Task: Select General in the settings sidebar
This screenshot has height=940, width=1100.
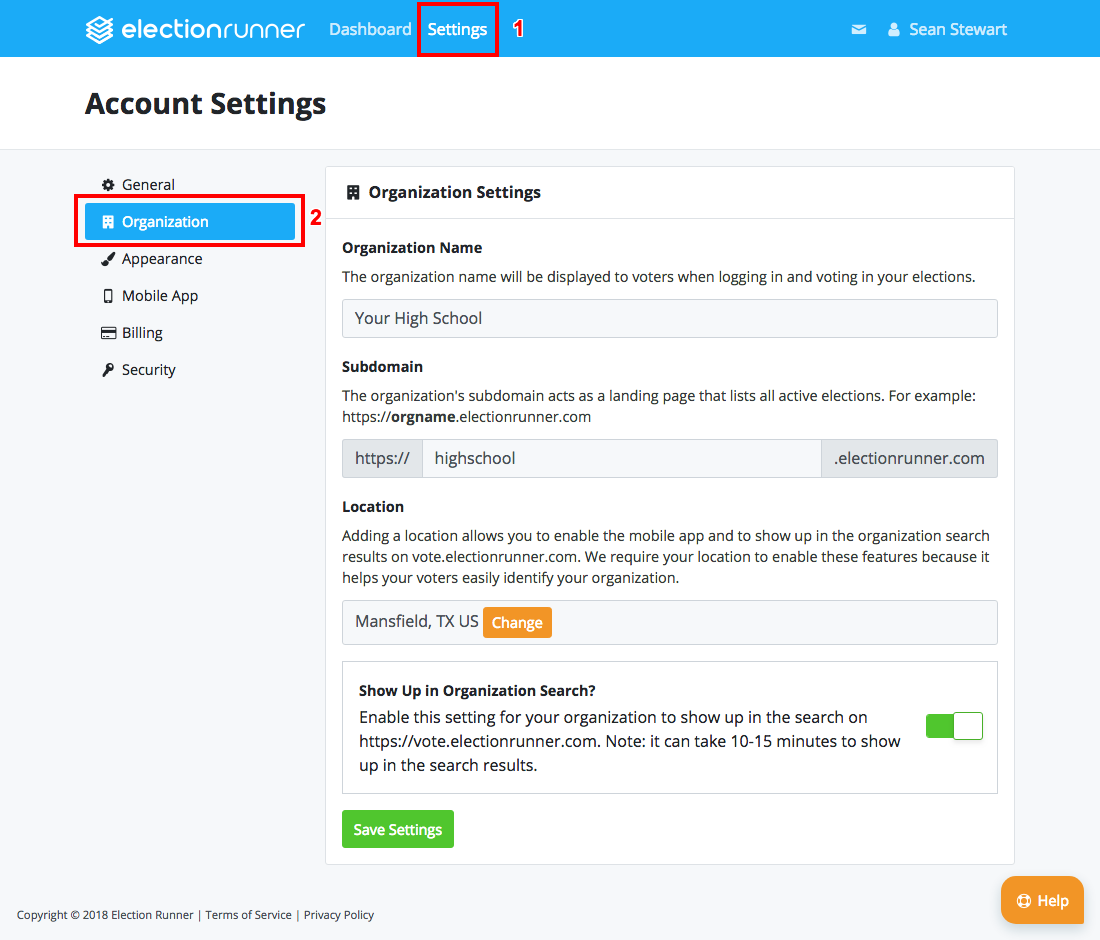Action: tap(190, 184)
